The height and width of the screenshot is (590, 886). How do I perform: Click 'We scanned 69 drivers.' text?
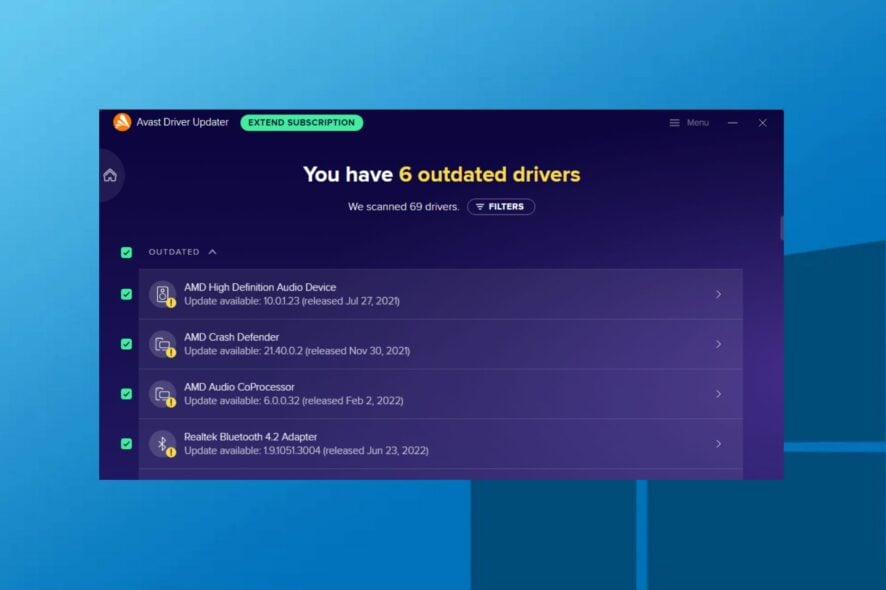pos(403,207)
